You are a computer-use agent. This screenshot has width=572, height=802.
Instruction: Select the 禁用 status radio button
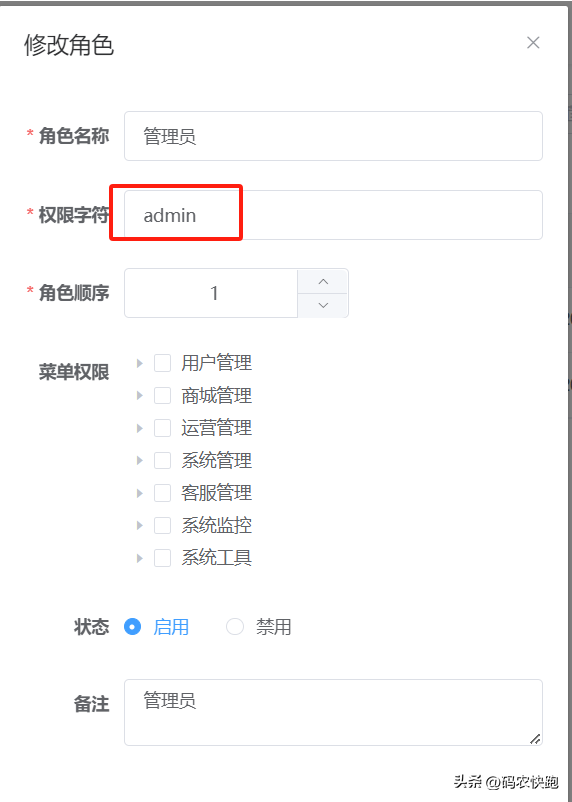tap(235, 627)
